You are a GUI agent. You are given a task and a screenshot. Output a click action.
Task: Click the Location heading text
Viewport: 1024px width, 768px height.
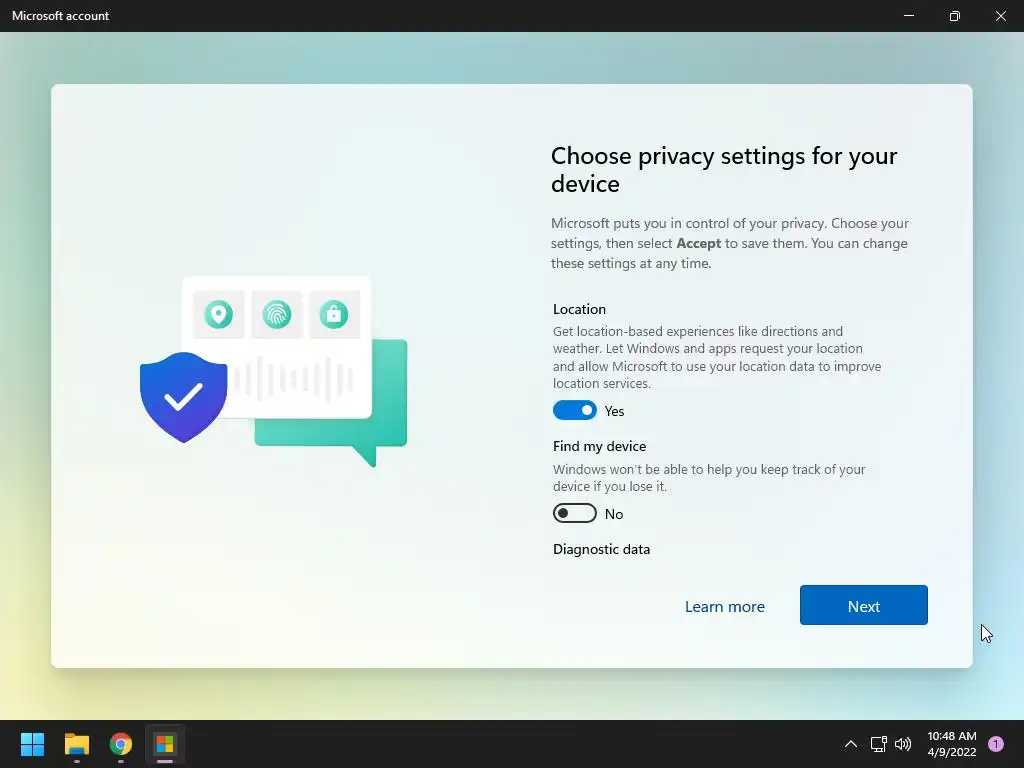click(x=579, y=309)
